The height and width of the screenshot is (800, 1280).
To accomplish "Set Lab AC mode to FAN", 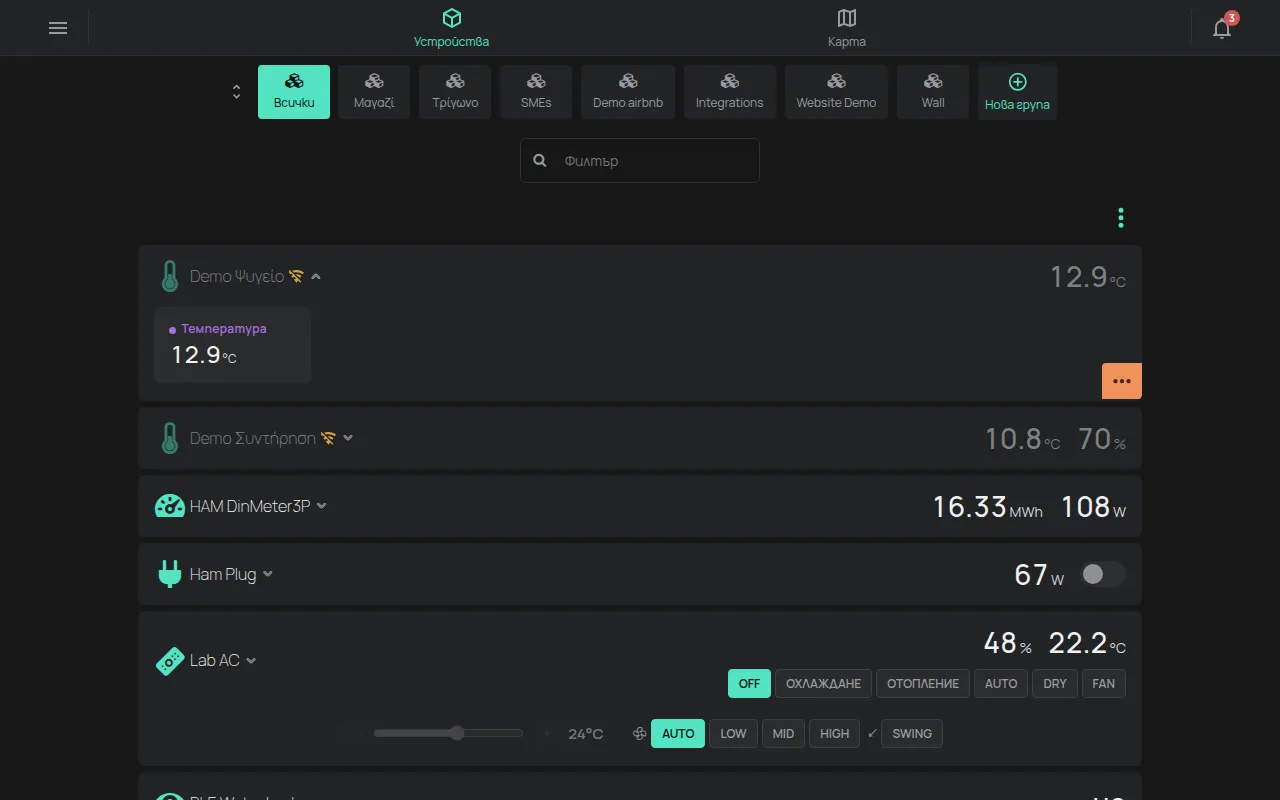I will (x=1104, y=684).
